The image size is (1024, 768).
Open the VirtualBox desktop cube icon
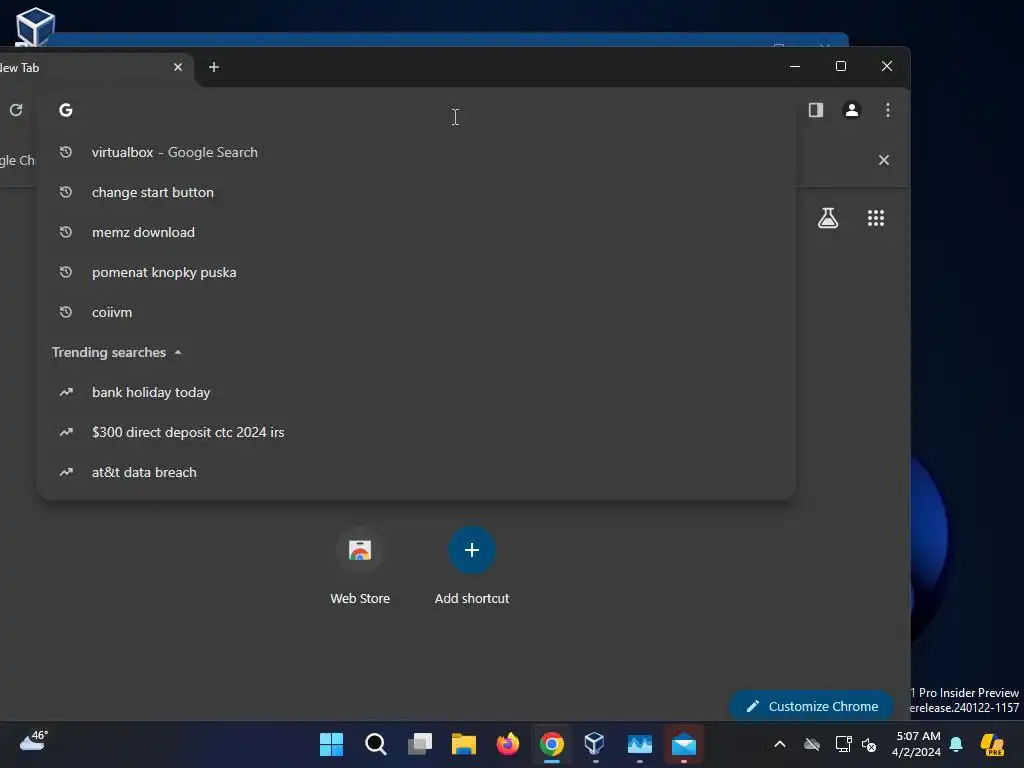[x=35, y=26]
